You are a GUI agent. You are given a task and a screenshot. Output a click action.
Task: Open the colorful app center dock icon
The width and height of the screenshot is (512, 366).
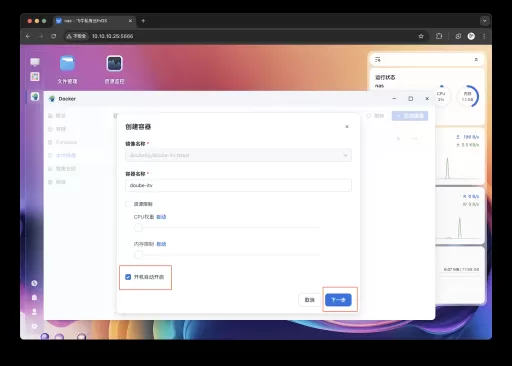(x=35, y=77)
